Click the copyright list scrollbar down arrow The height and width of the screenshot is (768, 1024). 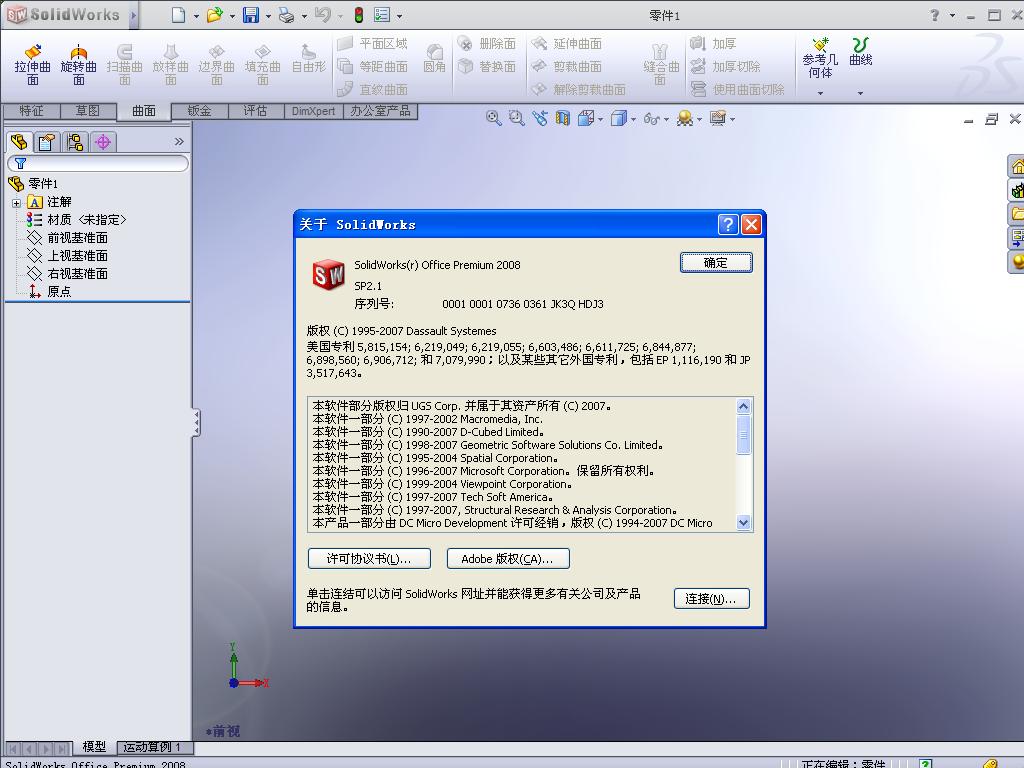click(743, 522)
